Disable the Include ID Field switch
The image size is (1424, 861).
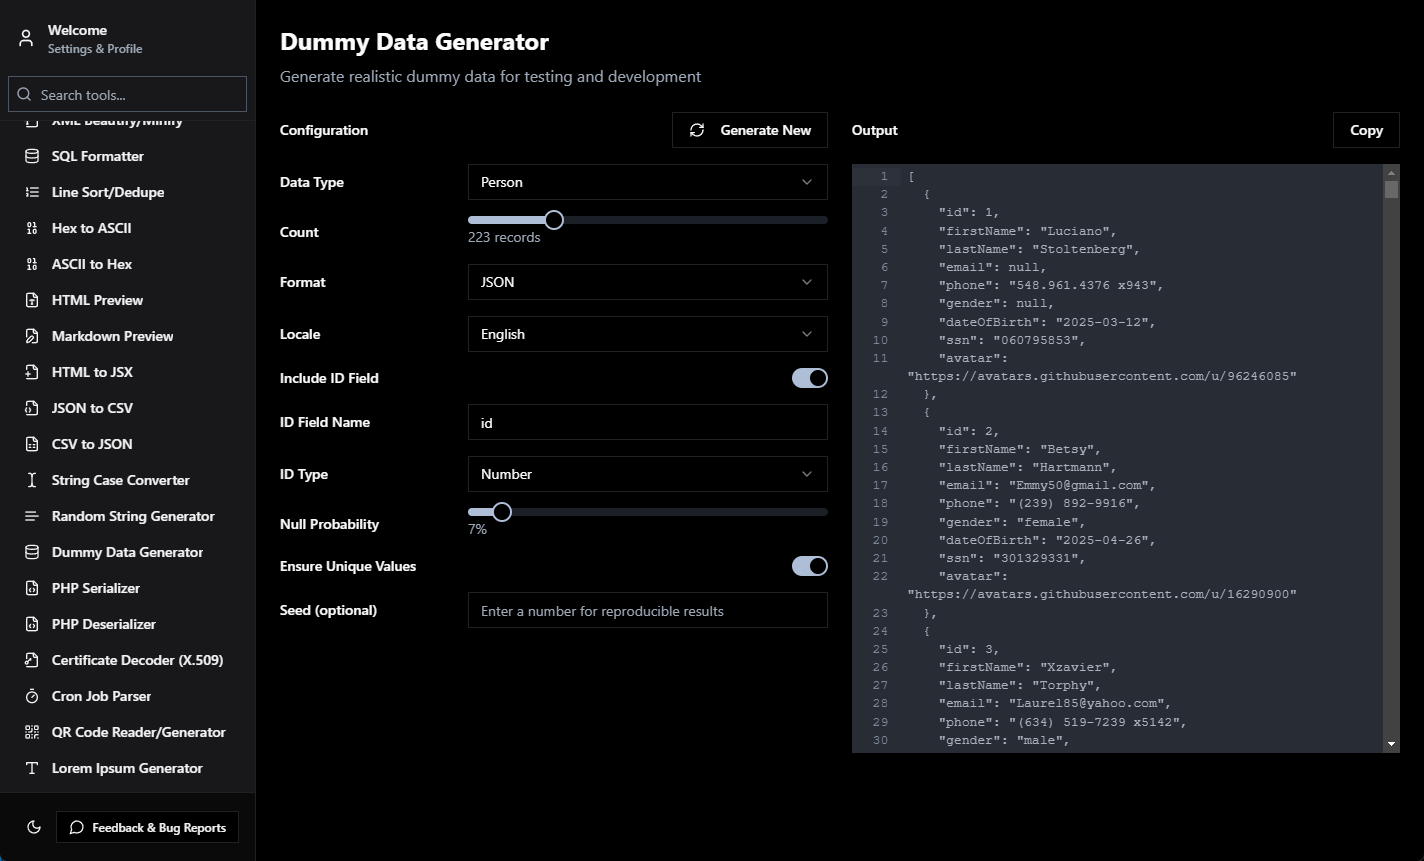pyautogui.click(x=810, y=378)
